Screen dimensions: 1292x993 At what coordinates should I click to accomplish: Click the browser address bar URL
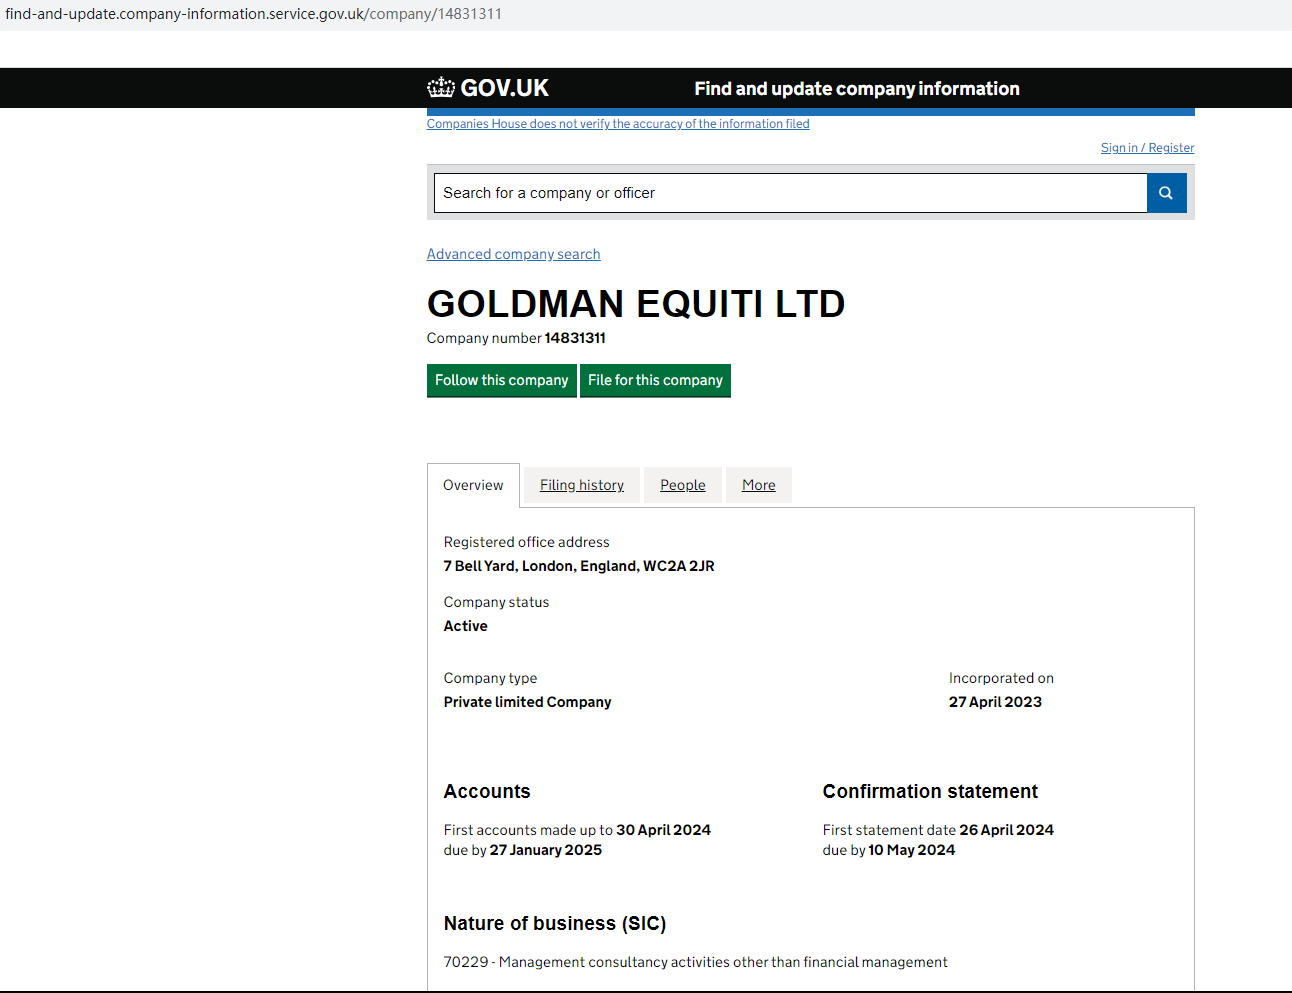(x=254, y=14)
